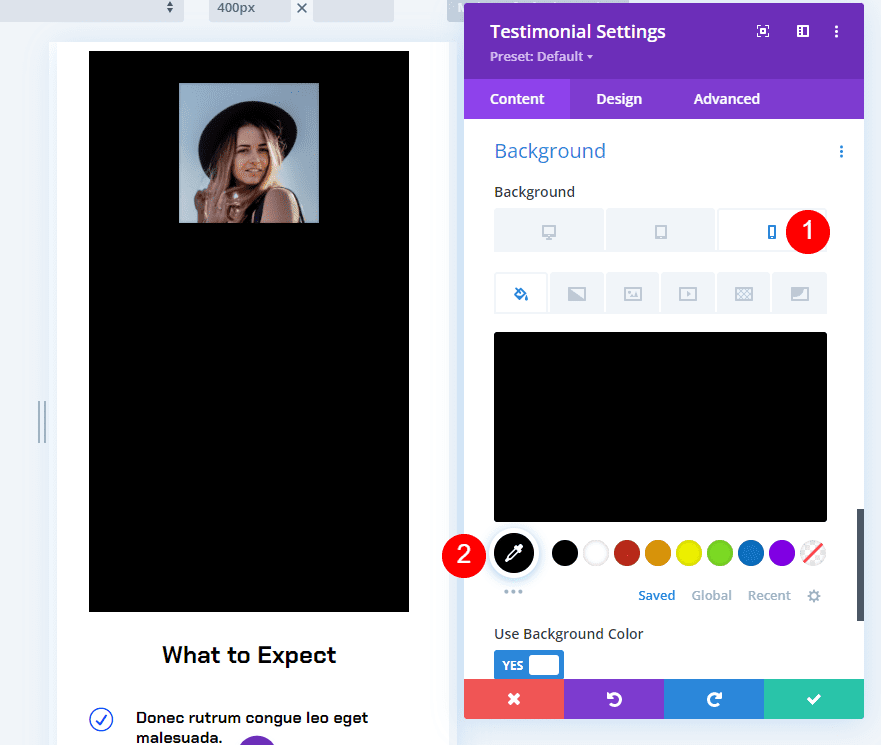Toggle Use Background Color off
The height and width of the screenshot is (745, 881).
click(528, 664)
